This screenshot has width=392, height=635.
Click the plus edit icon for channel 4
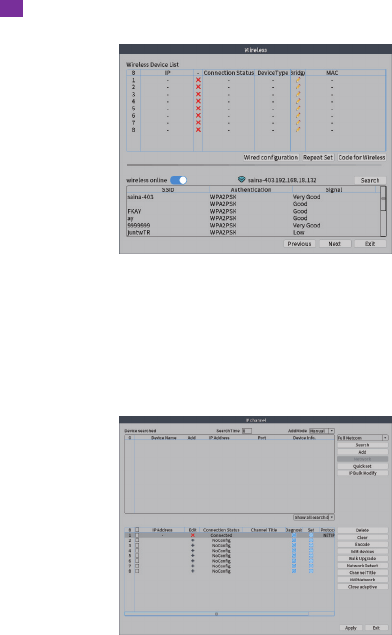[x=192, y=551]
